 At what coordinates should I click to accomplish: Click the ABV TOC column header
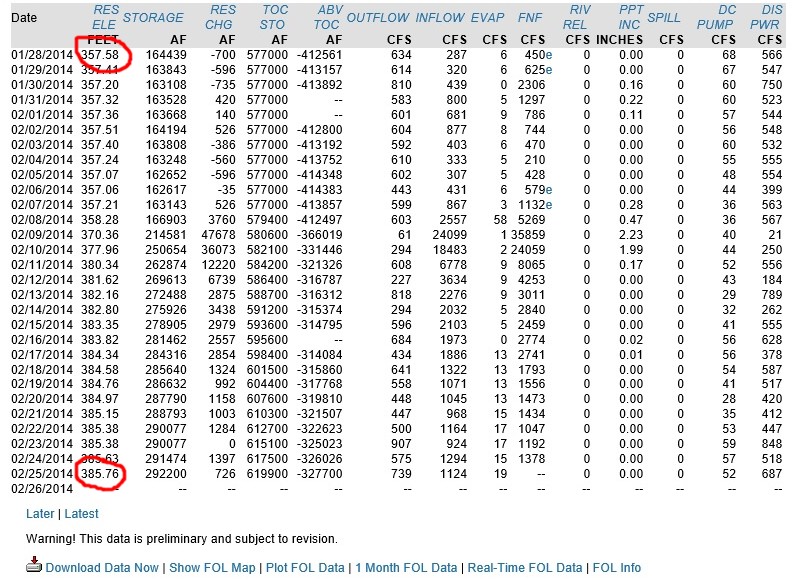(x=327, y=17)
